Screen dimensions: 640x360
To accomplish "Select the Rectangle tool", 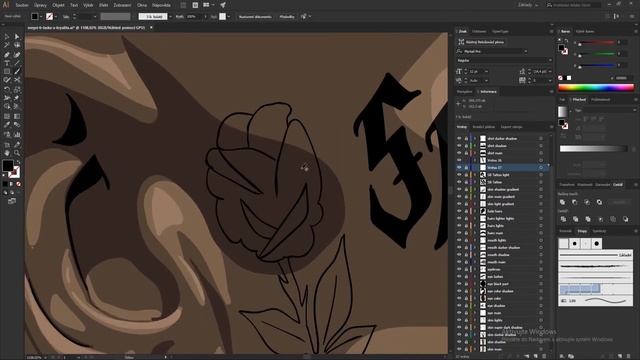I will pyautogui.click(x=7, y=71).
